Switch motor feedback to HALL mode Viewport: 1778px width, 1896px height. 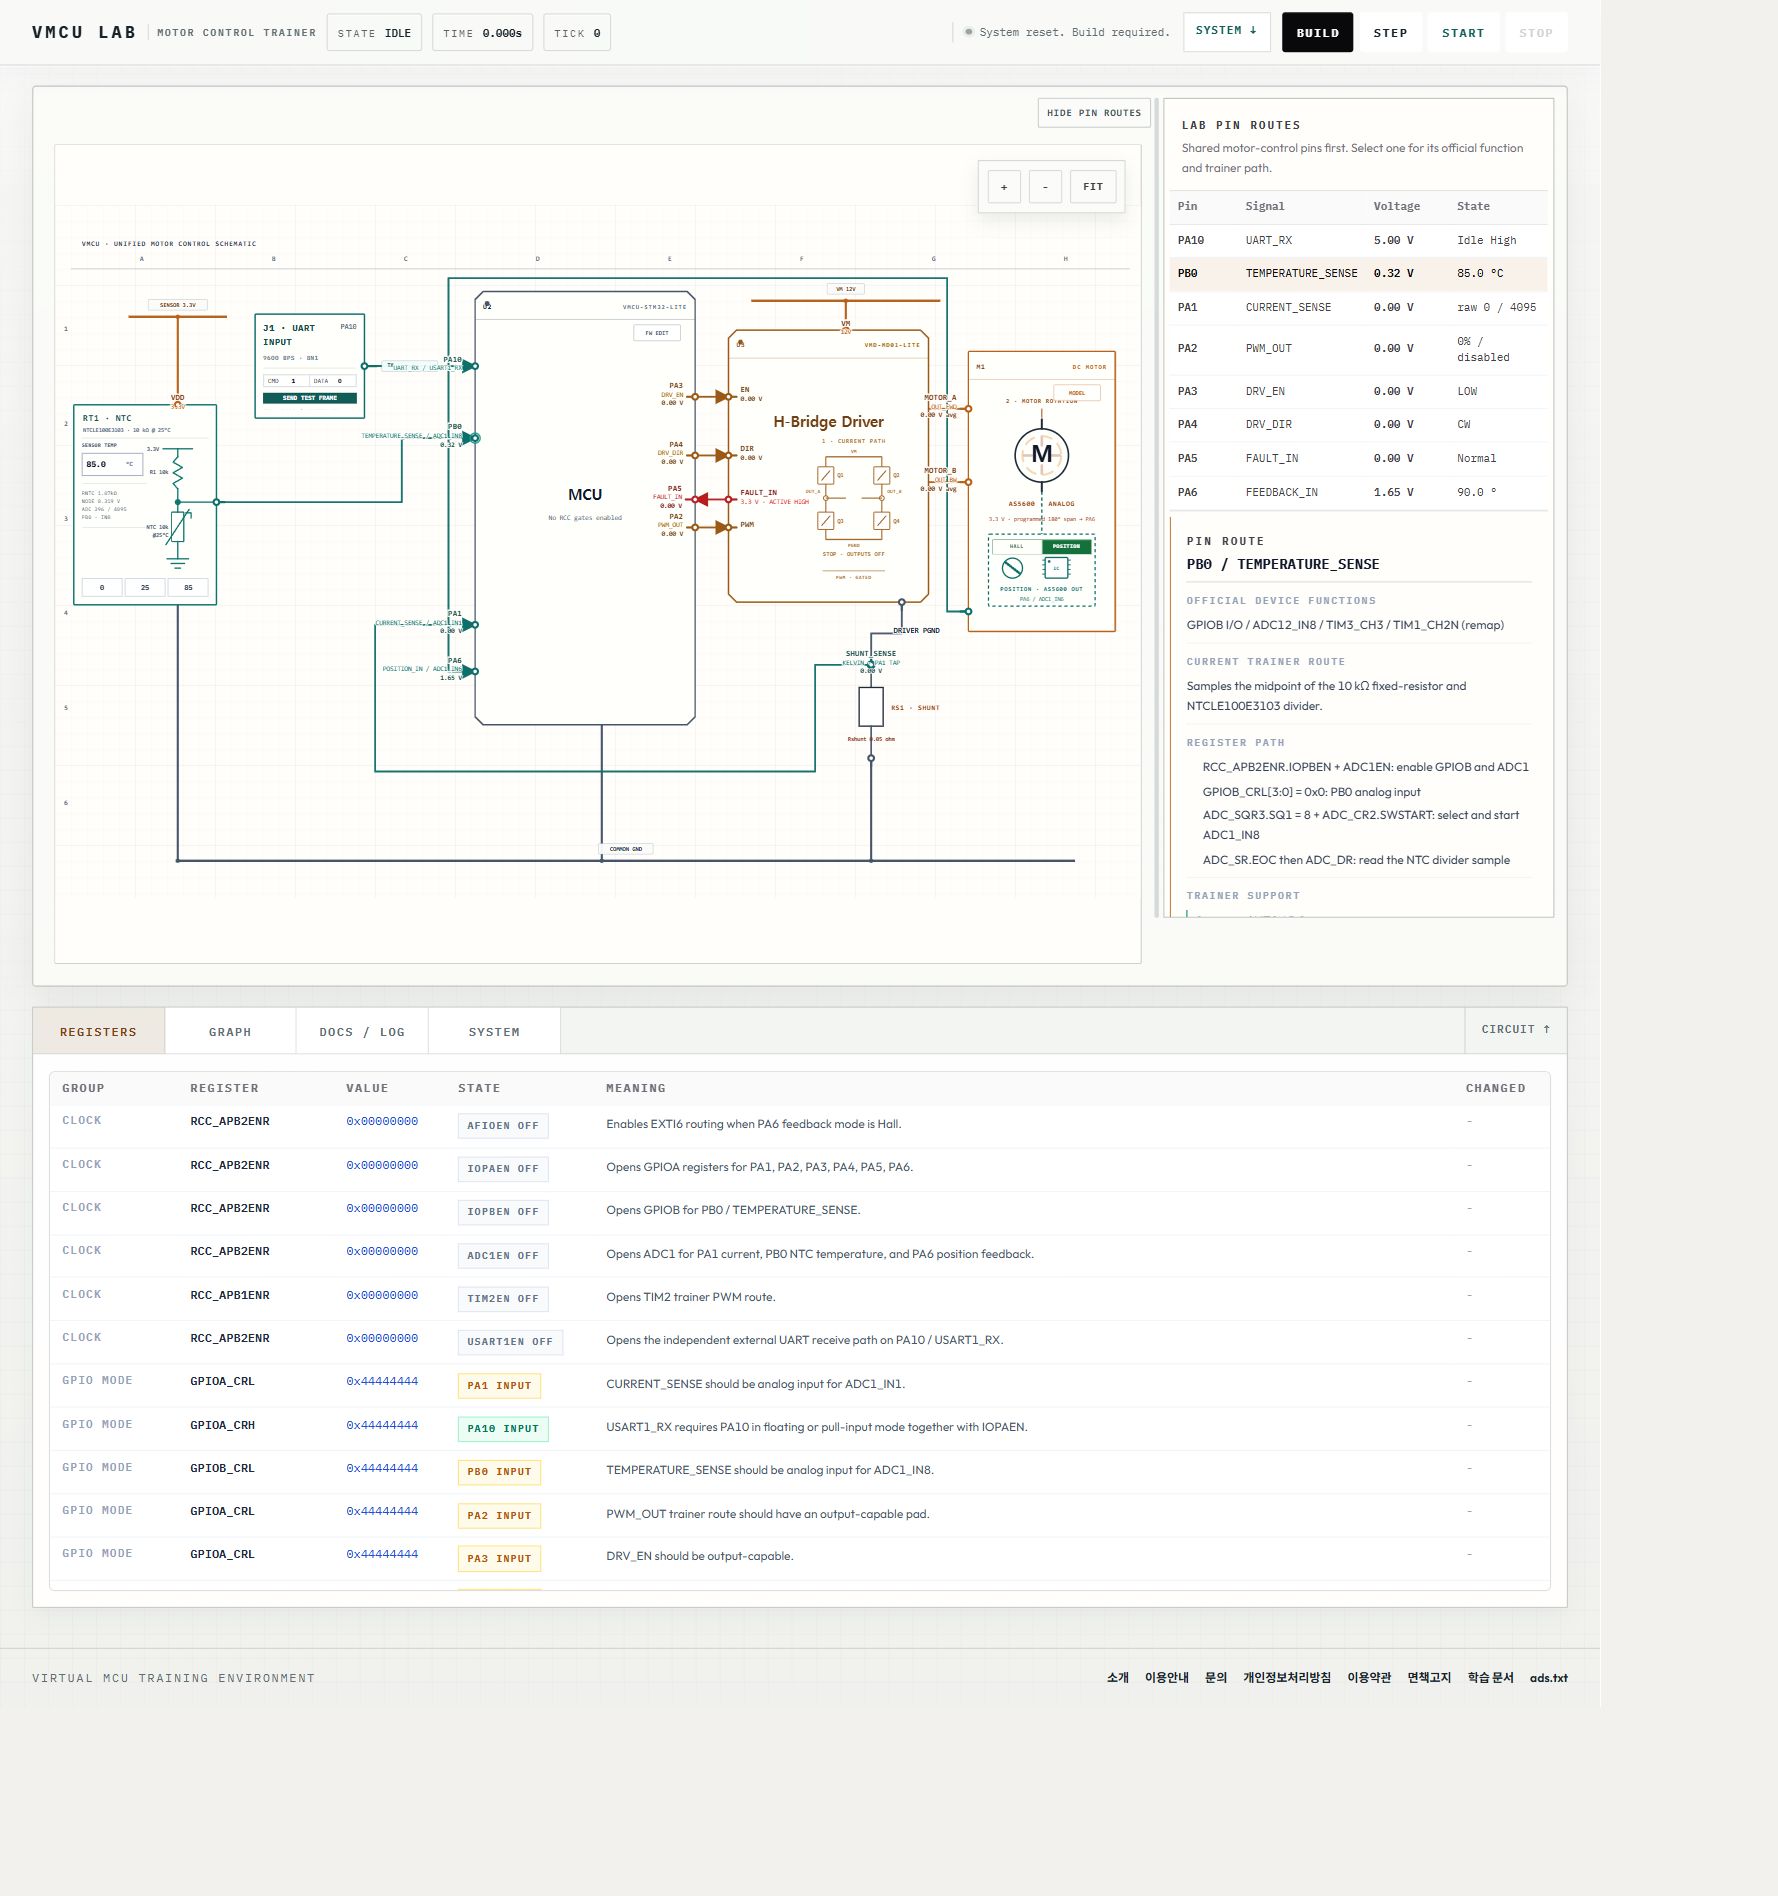tap(1017, 546)
